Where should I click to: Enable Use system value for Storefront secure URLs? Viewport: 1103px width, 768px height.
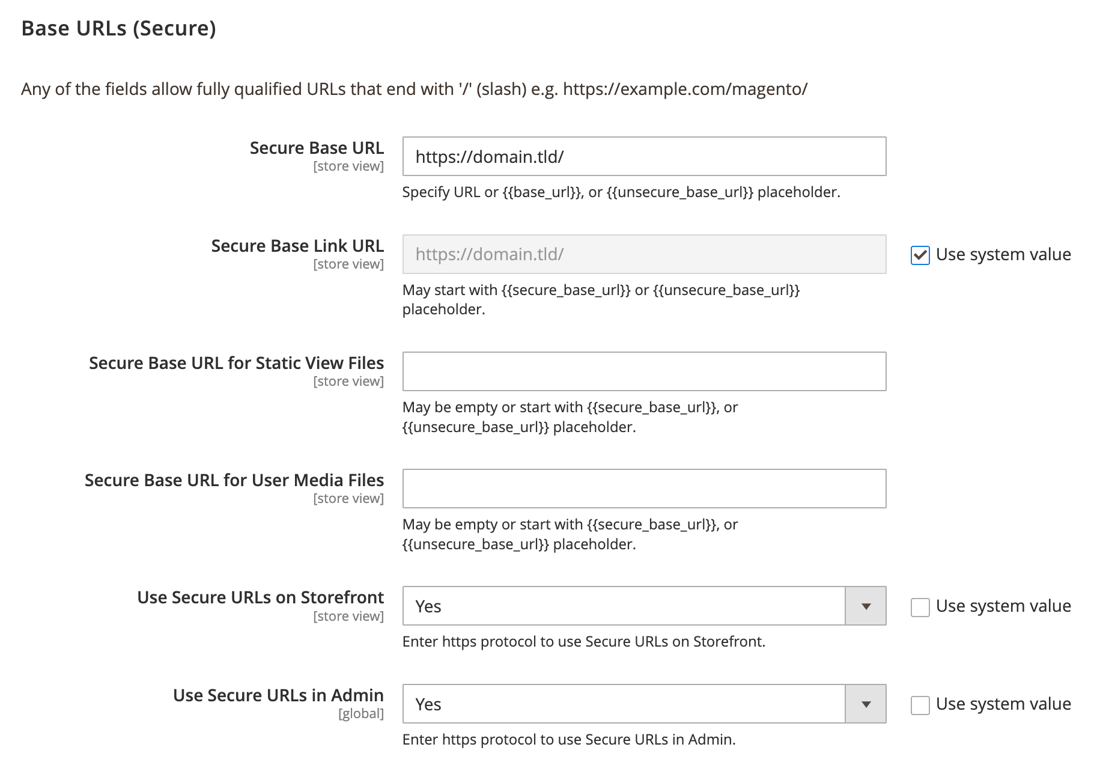click(x=920, y=606)
